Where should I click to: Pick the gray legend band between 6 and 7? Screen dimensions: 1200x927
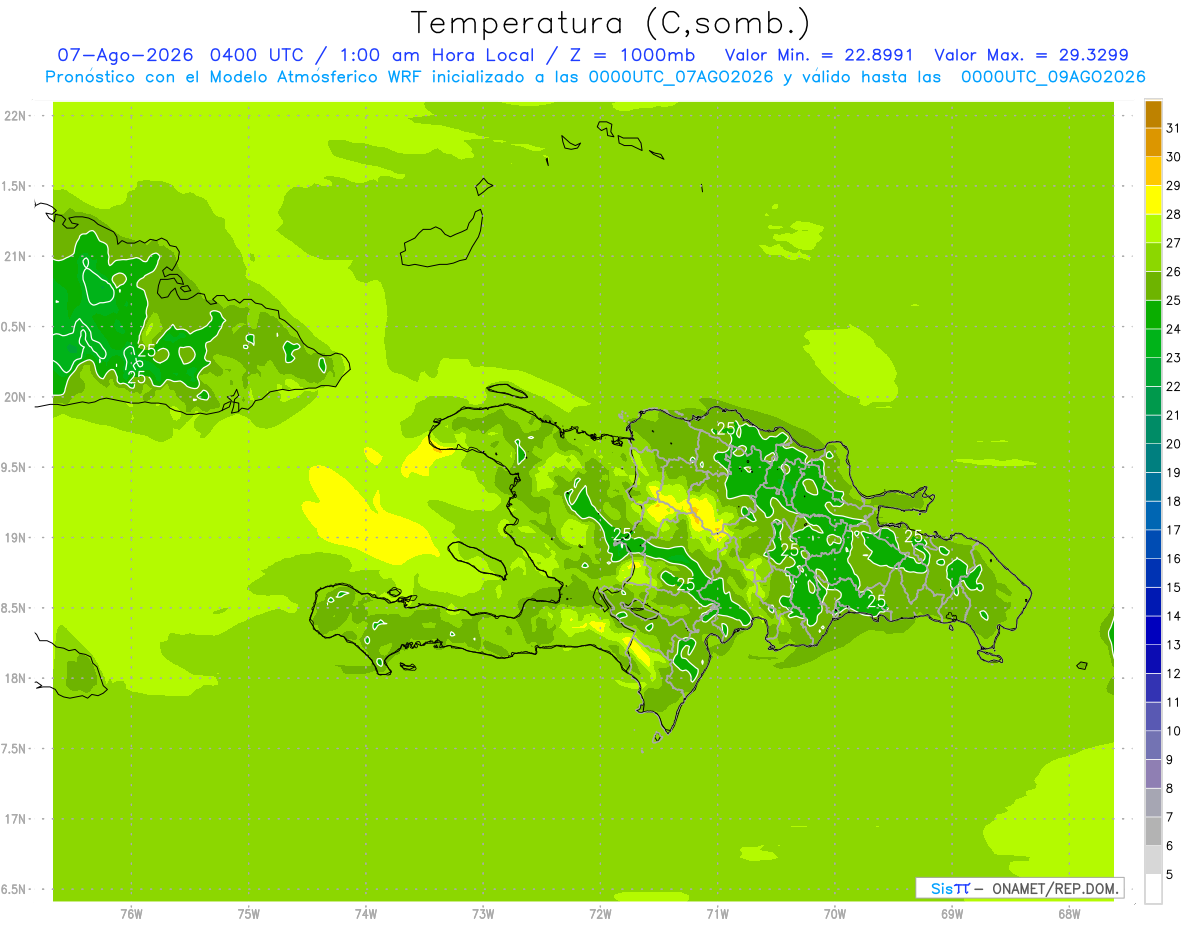1153,831
